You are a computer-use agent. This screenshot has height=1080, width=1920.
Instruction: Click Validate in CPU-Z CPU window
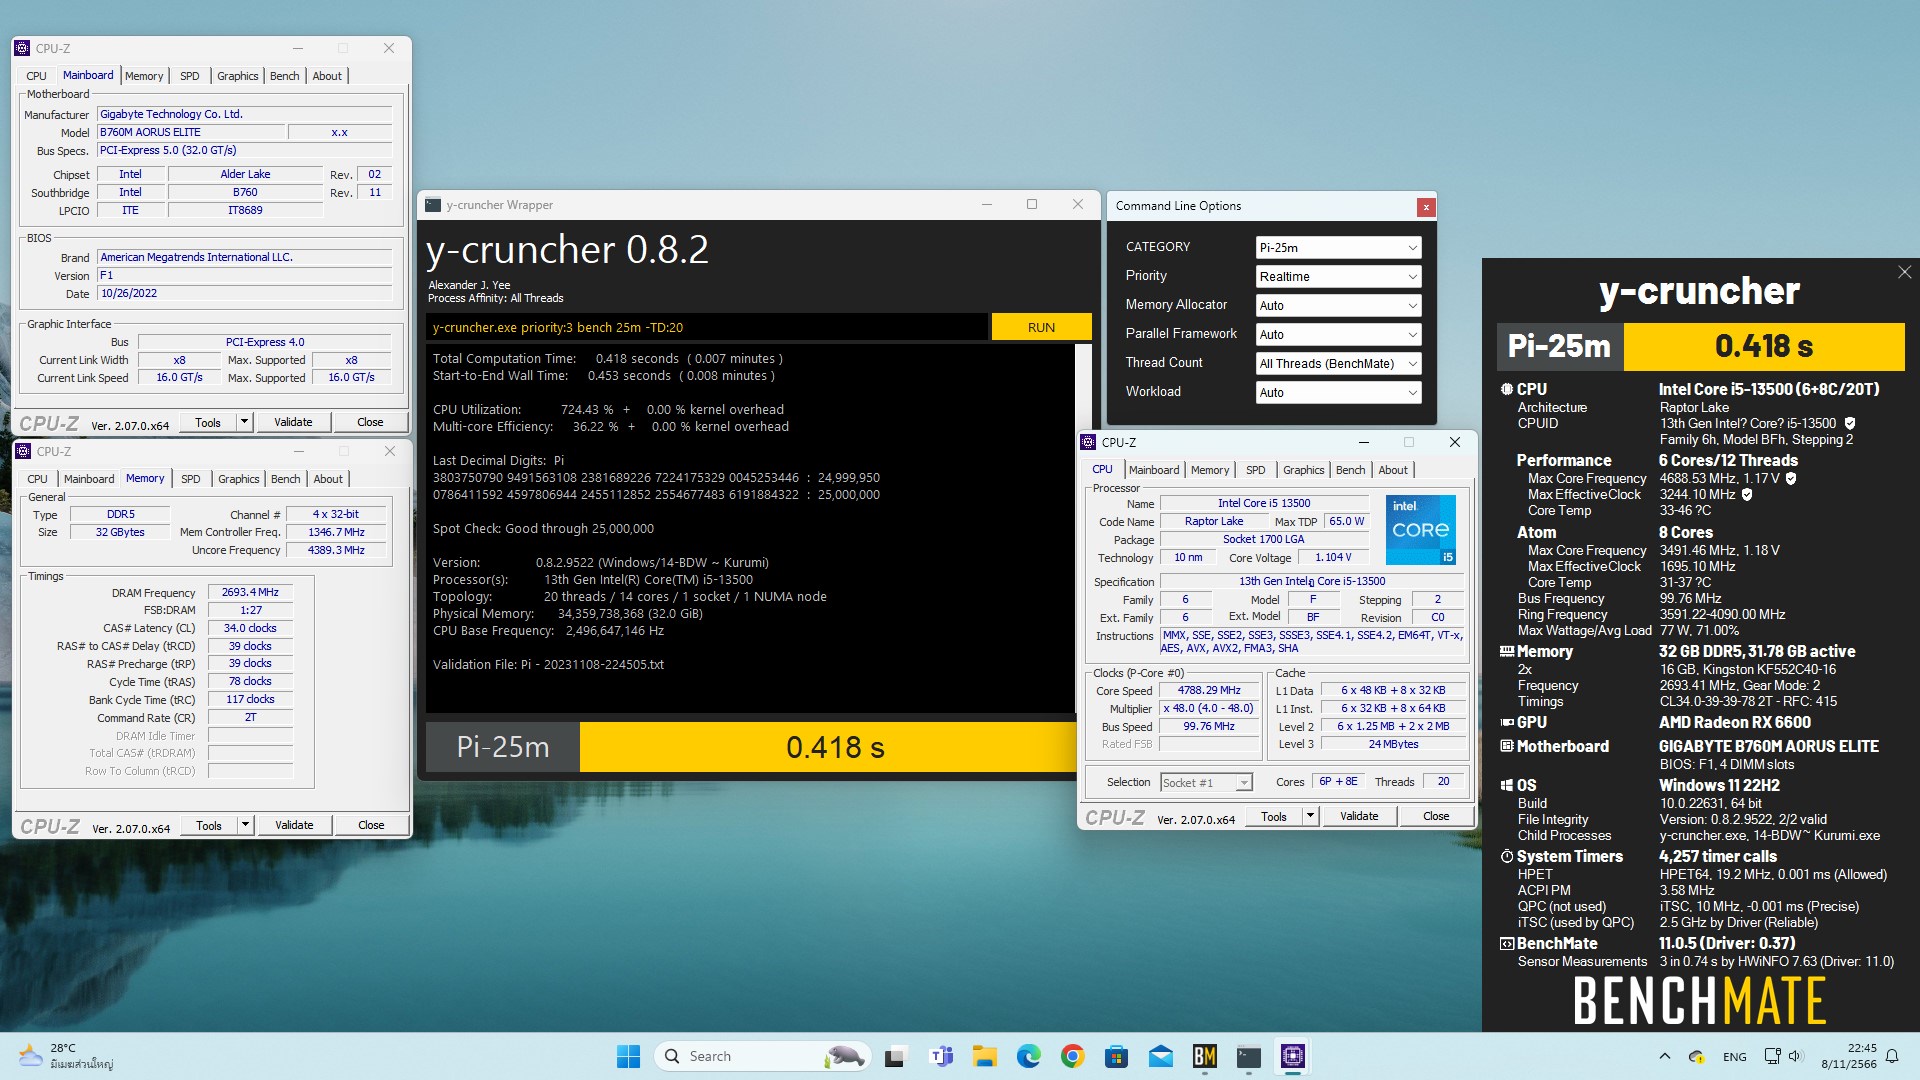(1359, 816)
